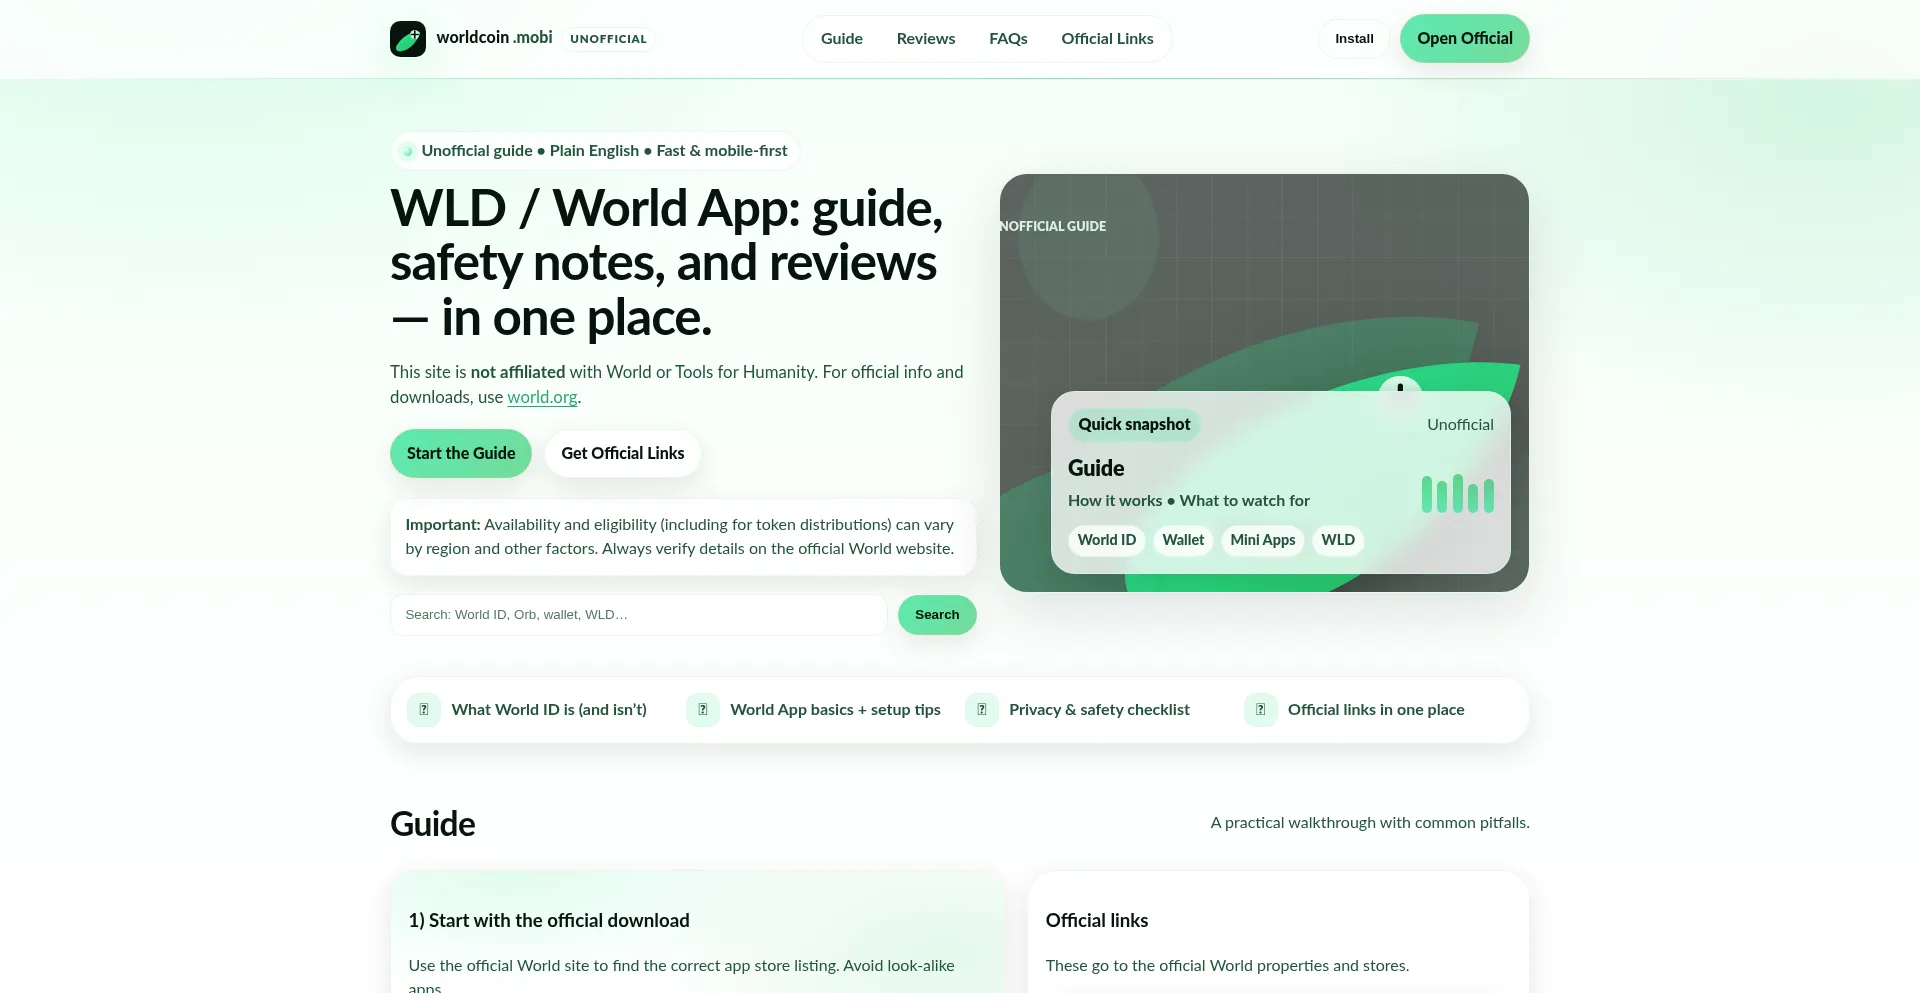This screenshot has width=1920, height=993.
Task: Click the UNOFFICIAL badge next to site name
Action: [x=608, y=39]
